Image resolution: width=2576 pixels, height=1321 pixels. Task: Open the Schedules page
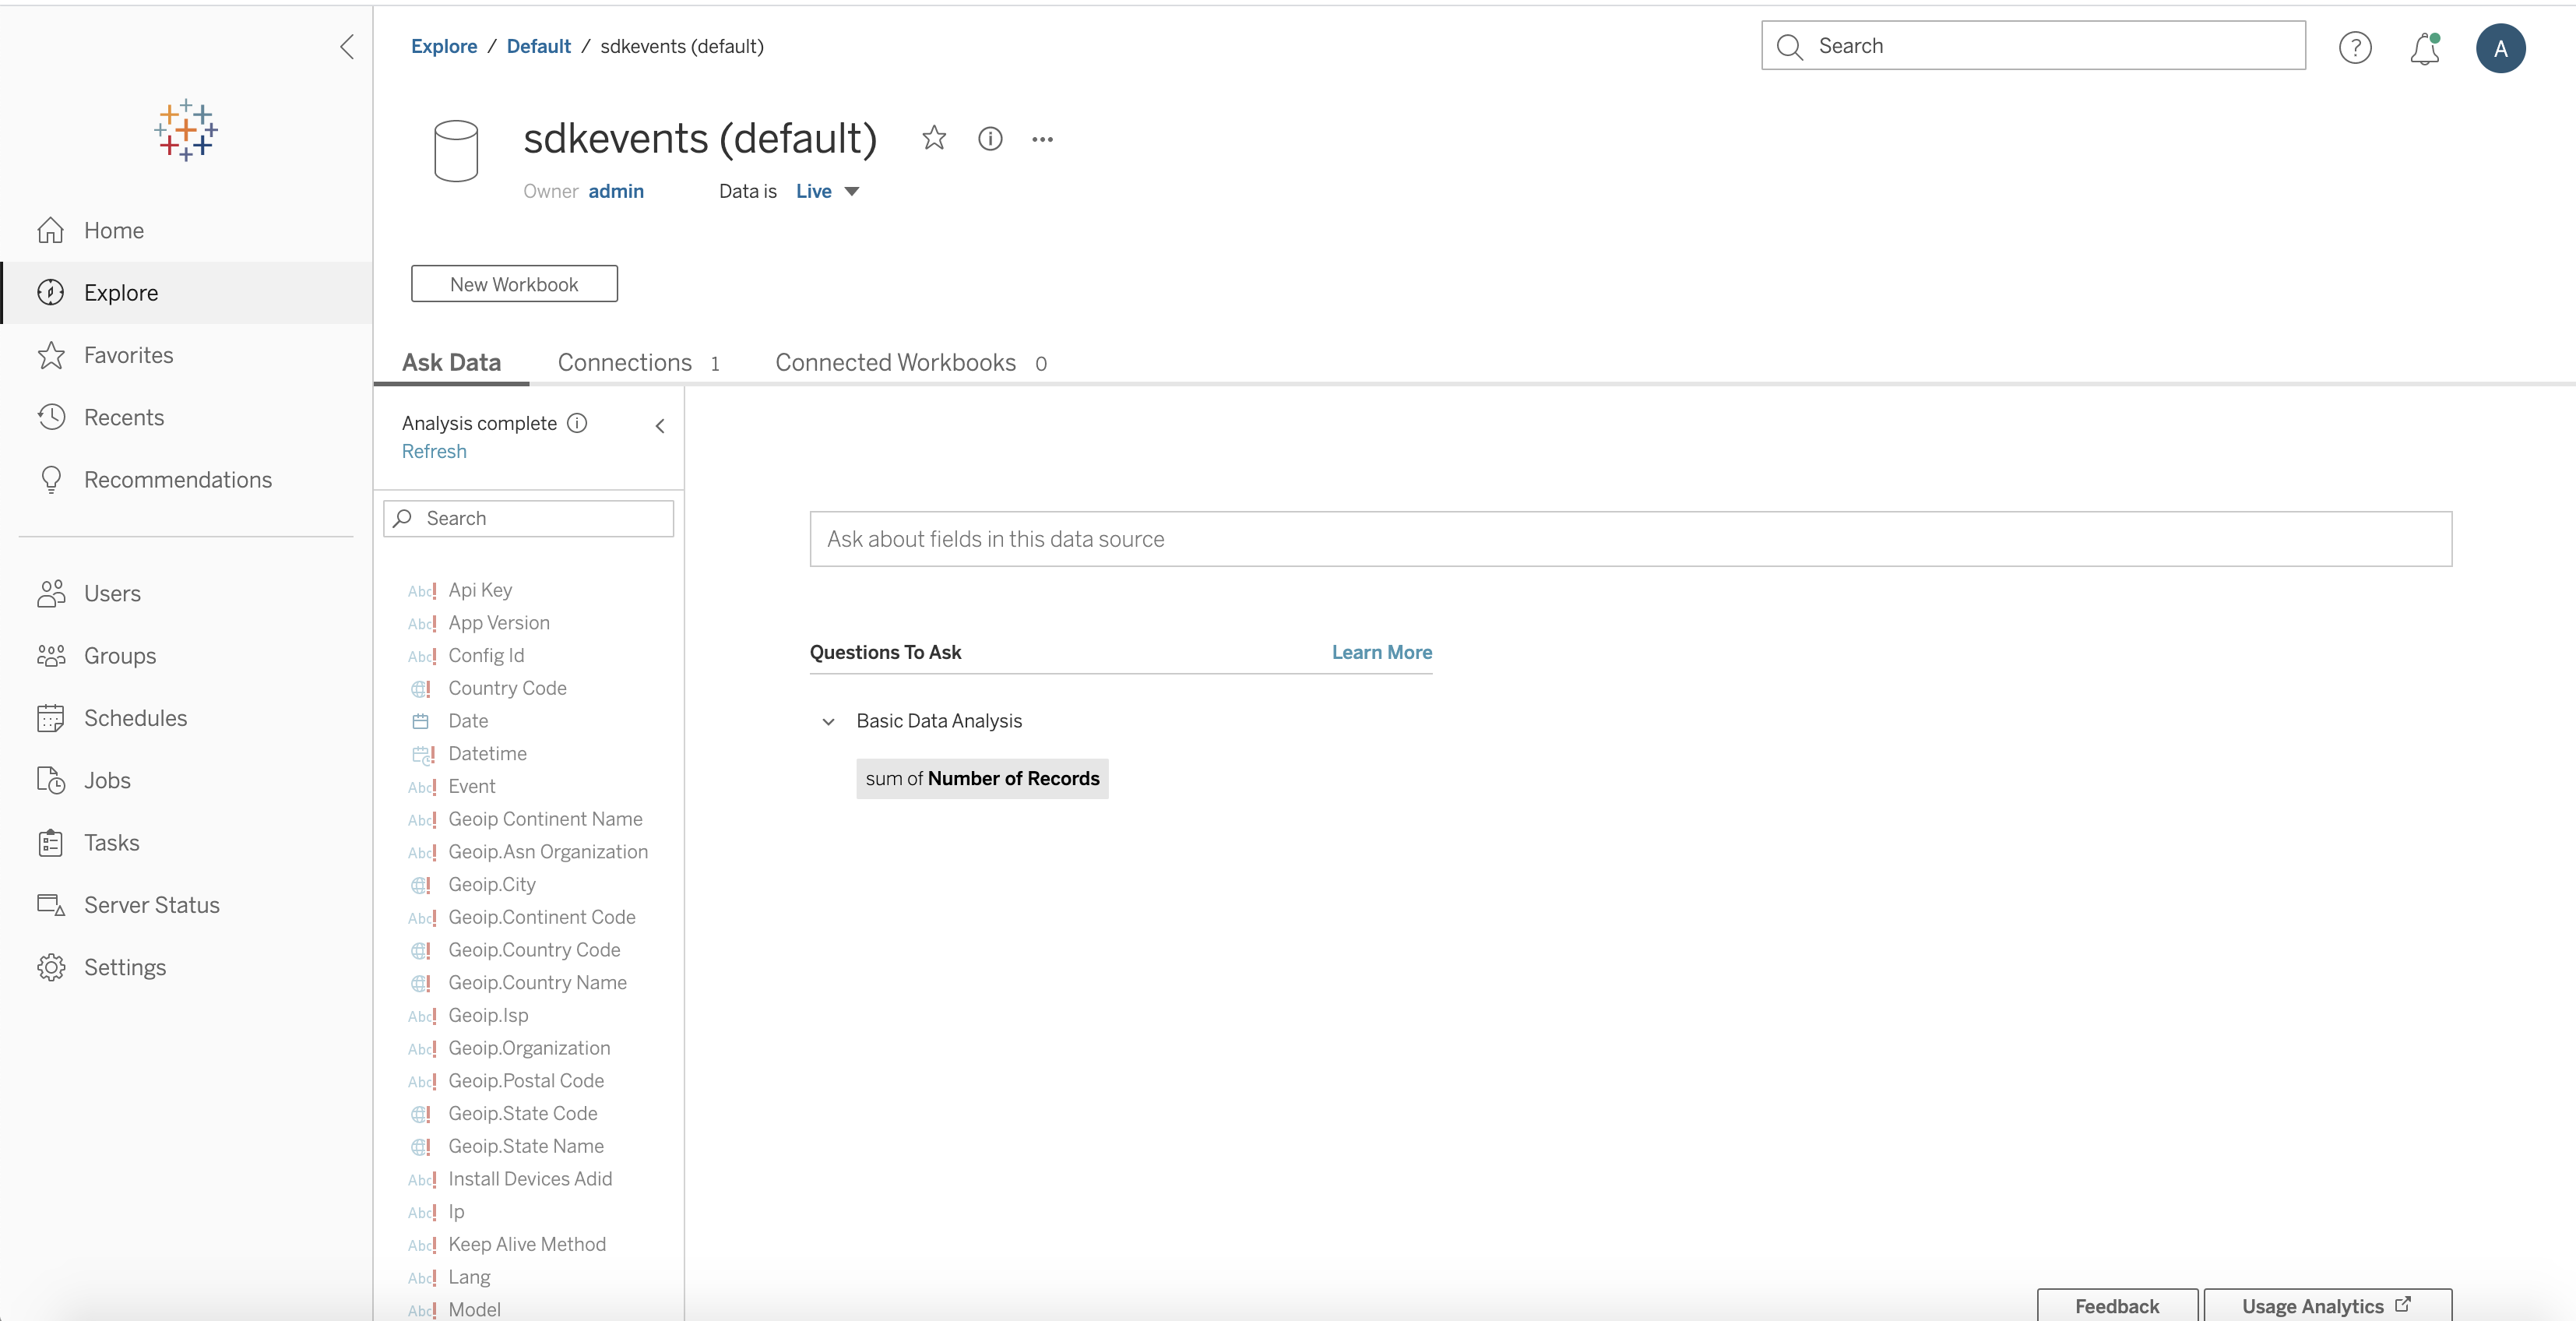click(x=135, y=718)
